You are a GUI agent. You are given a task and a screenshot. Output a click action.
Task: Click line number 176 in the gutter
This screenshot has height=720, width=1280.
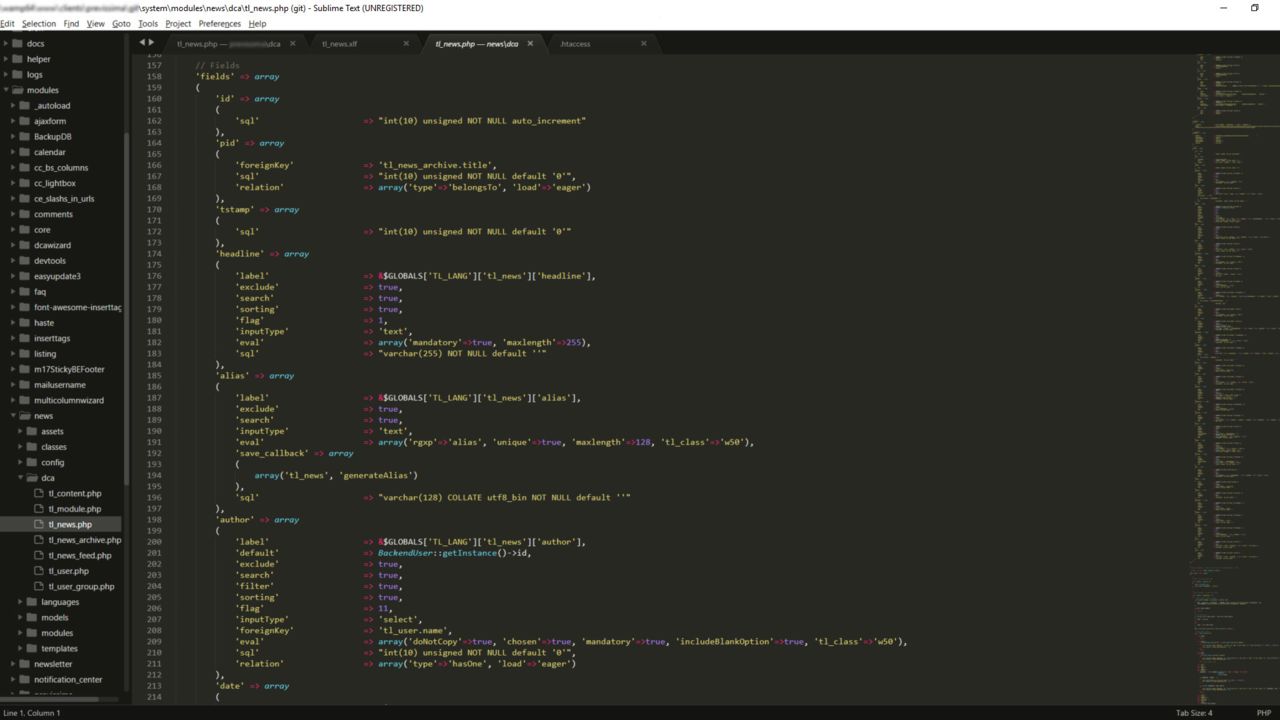tap(154, 276)
